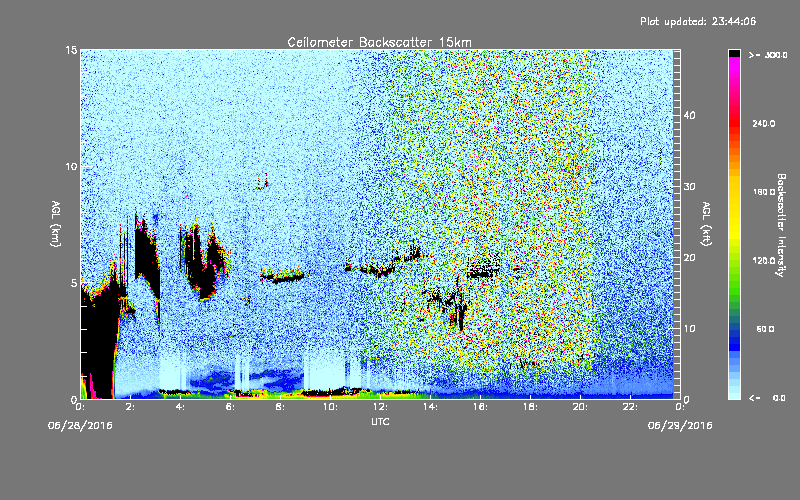Image resolution: width=800 pixels, height=500 pixels.
Task: Click the "30" kft tick label
Action: (689, 187)
